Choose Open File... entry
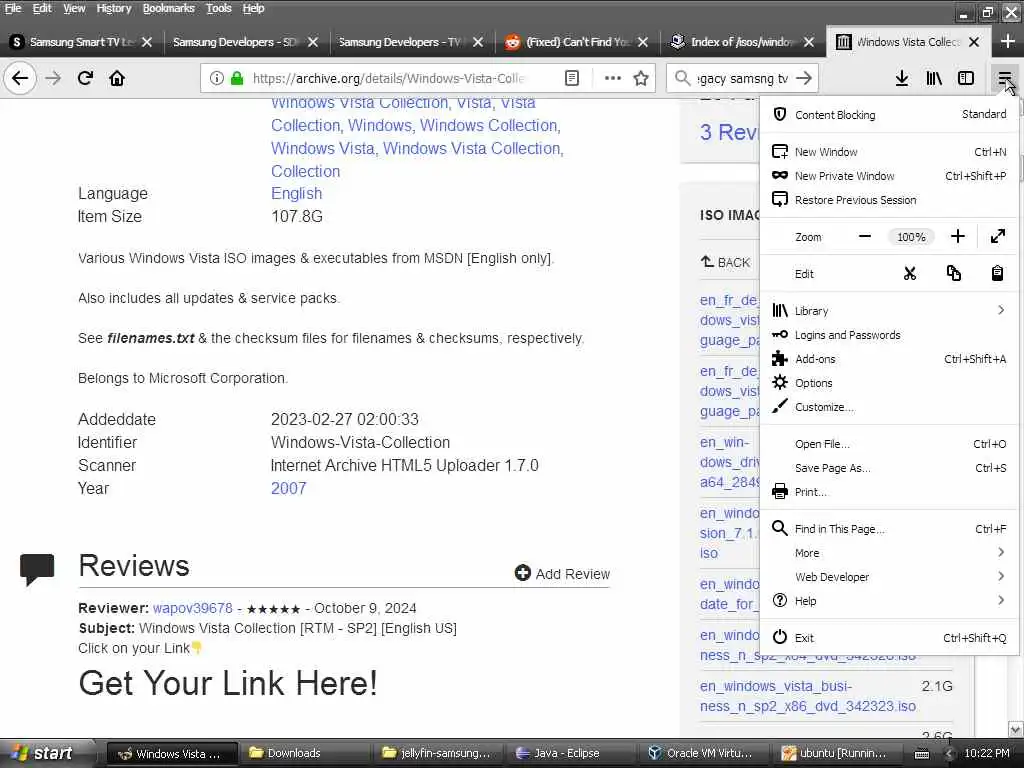Viewport: 1024px width, 768px height. [x=889, y=444]
